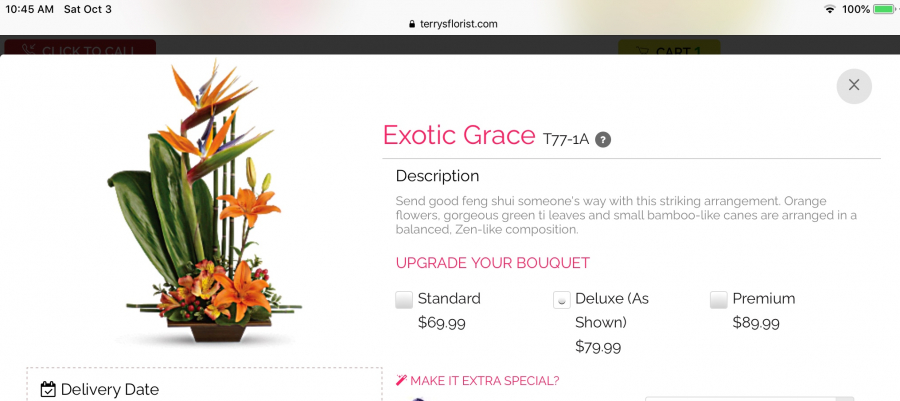Tap the shopping cart icon
The image size is (900, 401).
pyautogui.click(x=640, y=52)
